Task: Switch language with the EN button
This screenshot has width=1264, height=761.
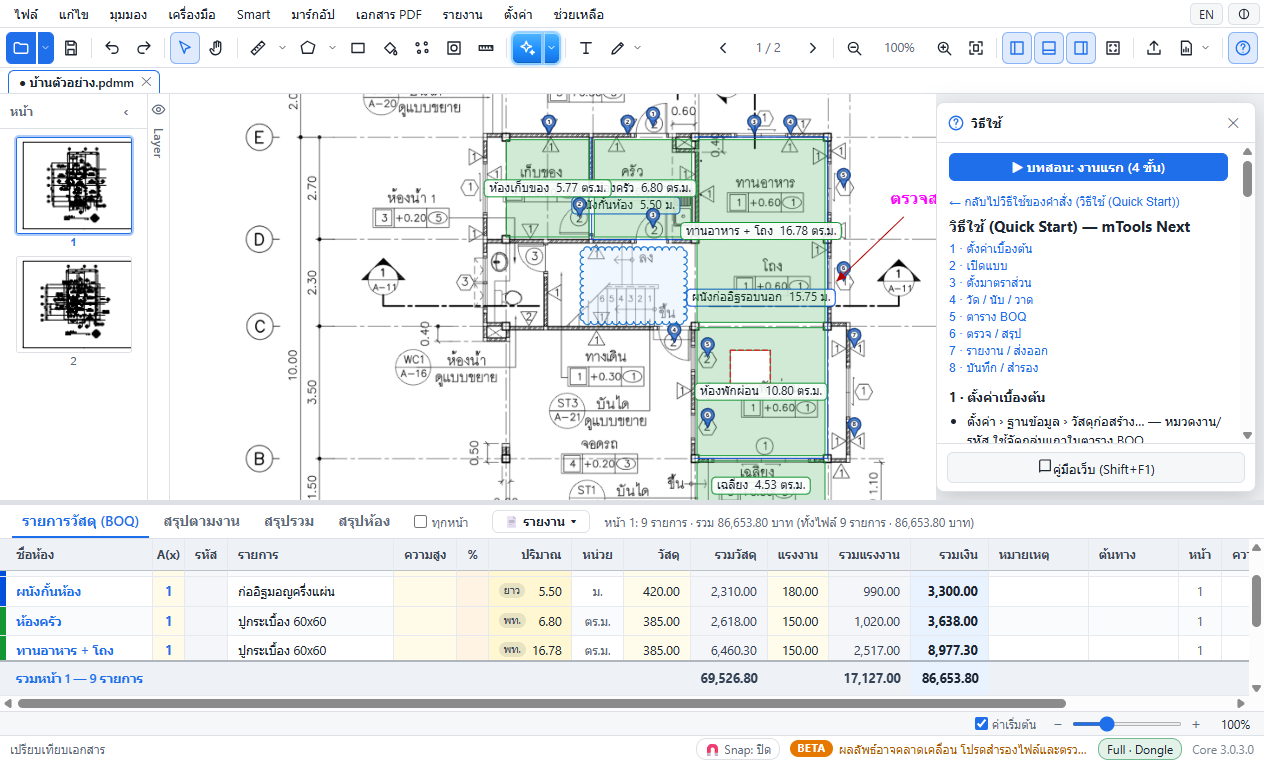Action: point(1207,15)
